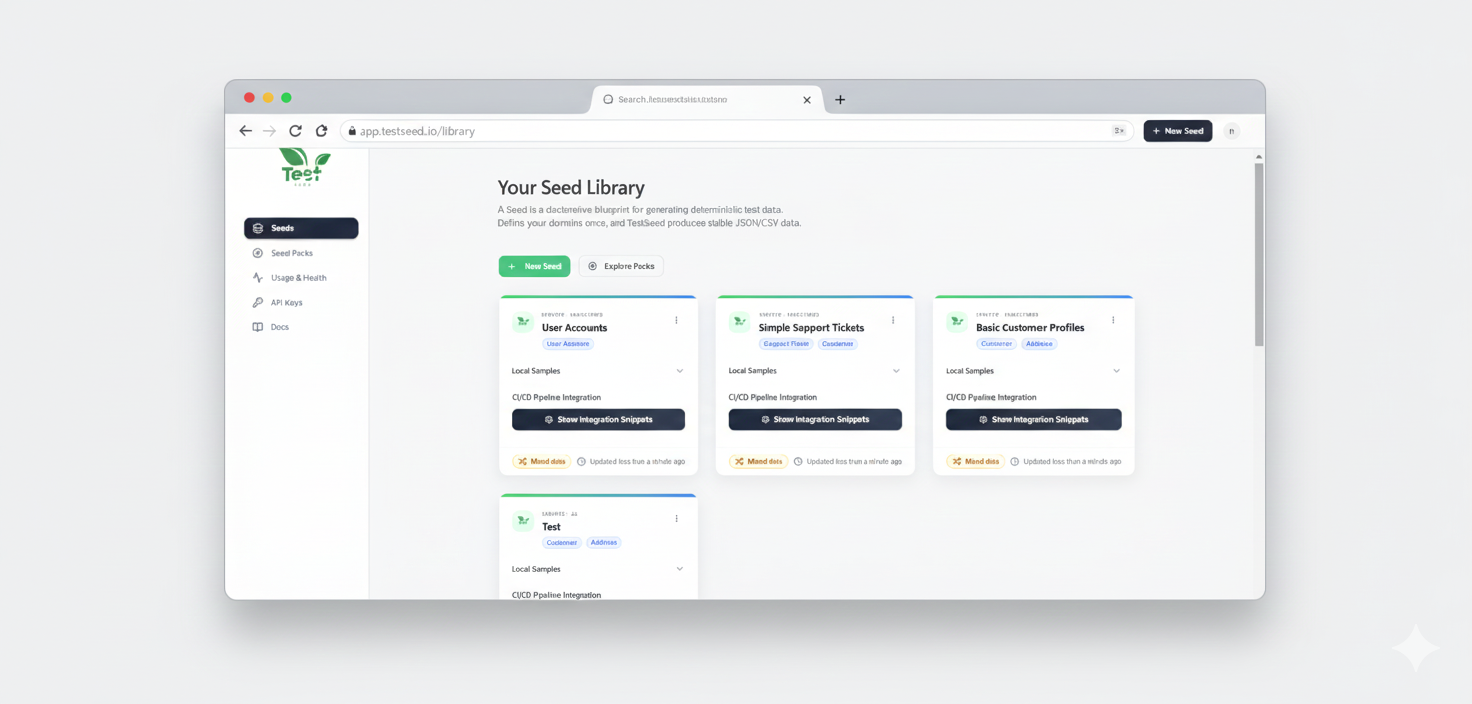The image size is (1472, 704).
Task: Open three-dot menu on Simple Support Tickets card
Action: [893, 321]
